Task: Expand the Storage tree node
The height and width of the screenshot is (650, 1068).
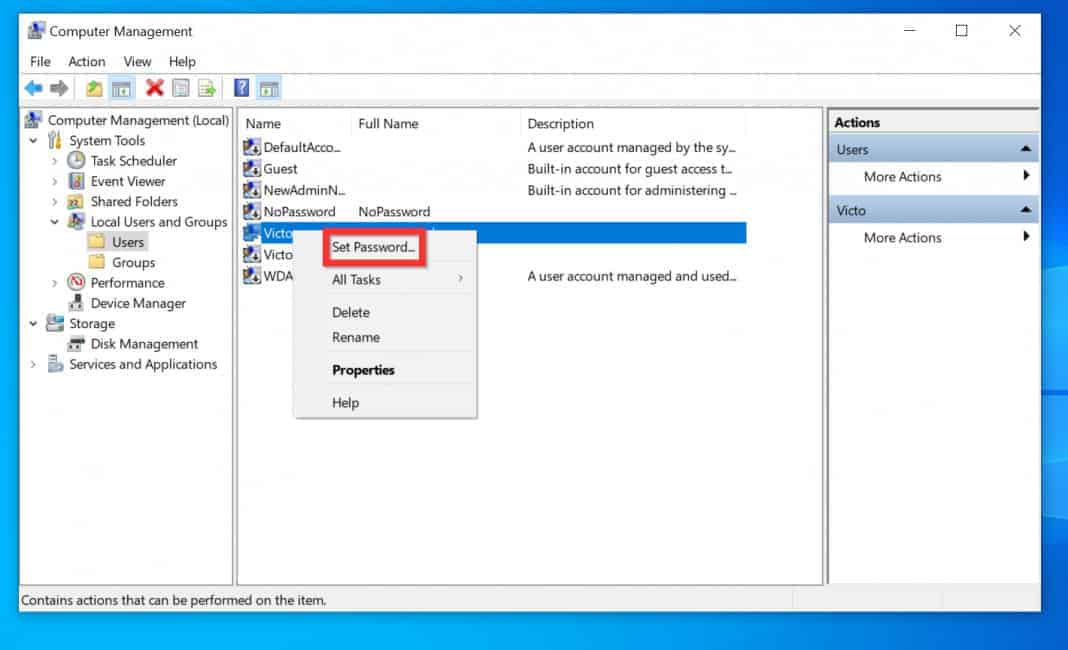Action: click(x=34, y=323)
